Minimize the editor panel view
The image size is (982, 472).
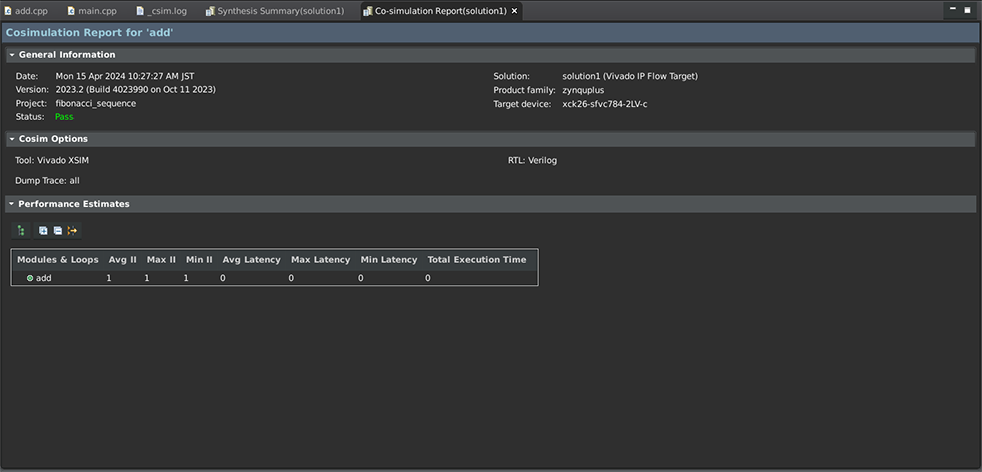(x=951, y=10)
